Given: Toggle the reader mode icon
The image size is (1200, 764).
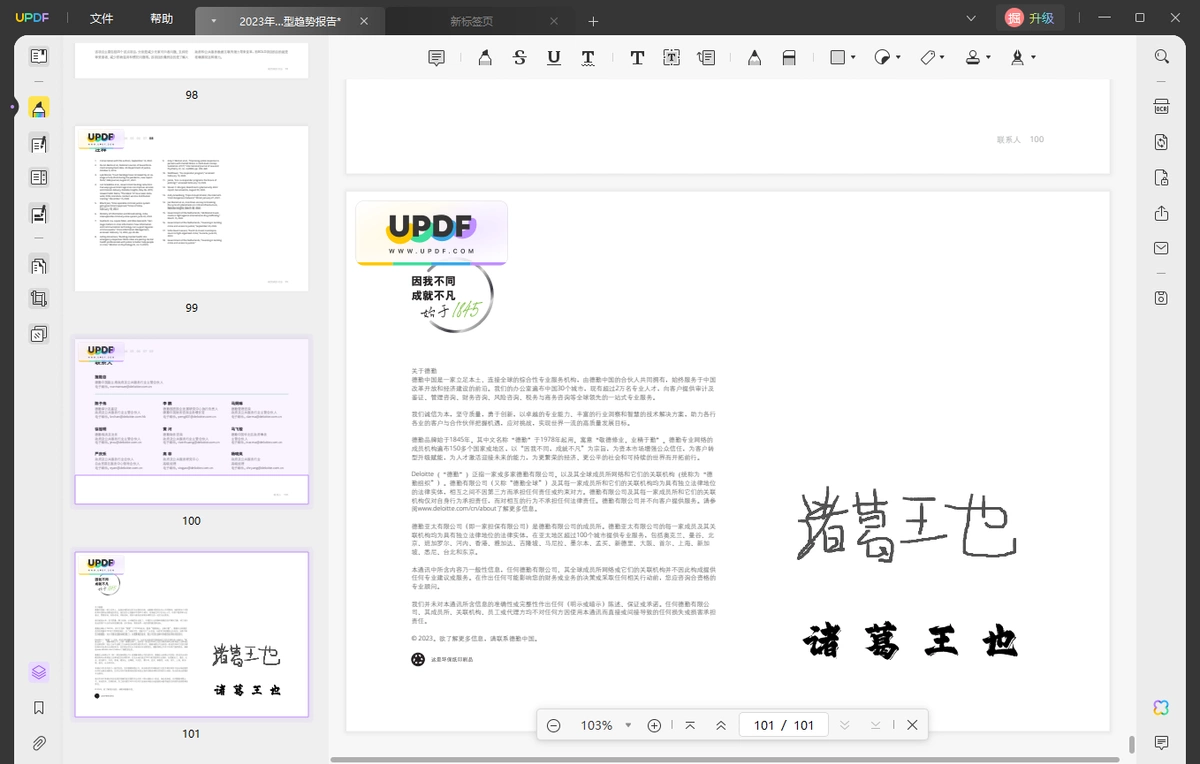Looking at the screenshot, I should [39, 57].
